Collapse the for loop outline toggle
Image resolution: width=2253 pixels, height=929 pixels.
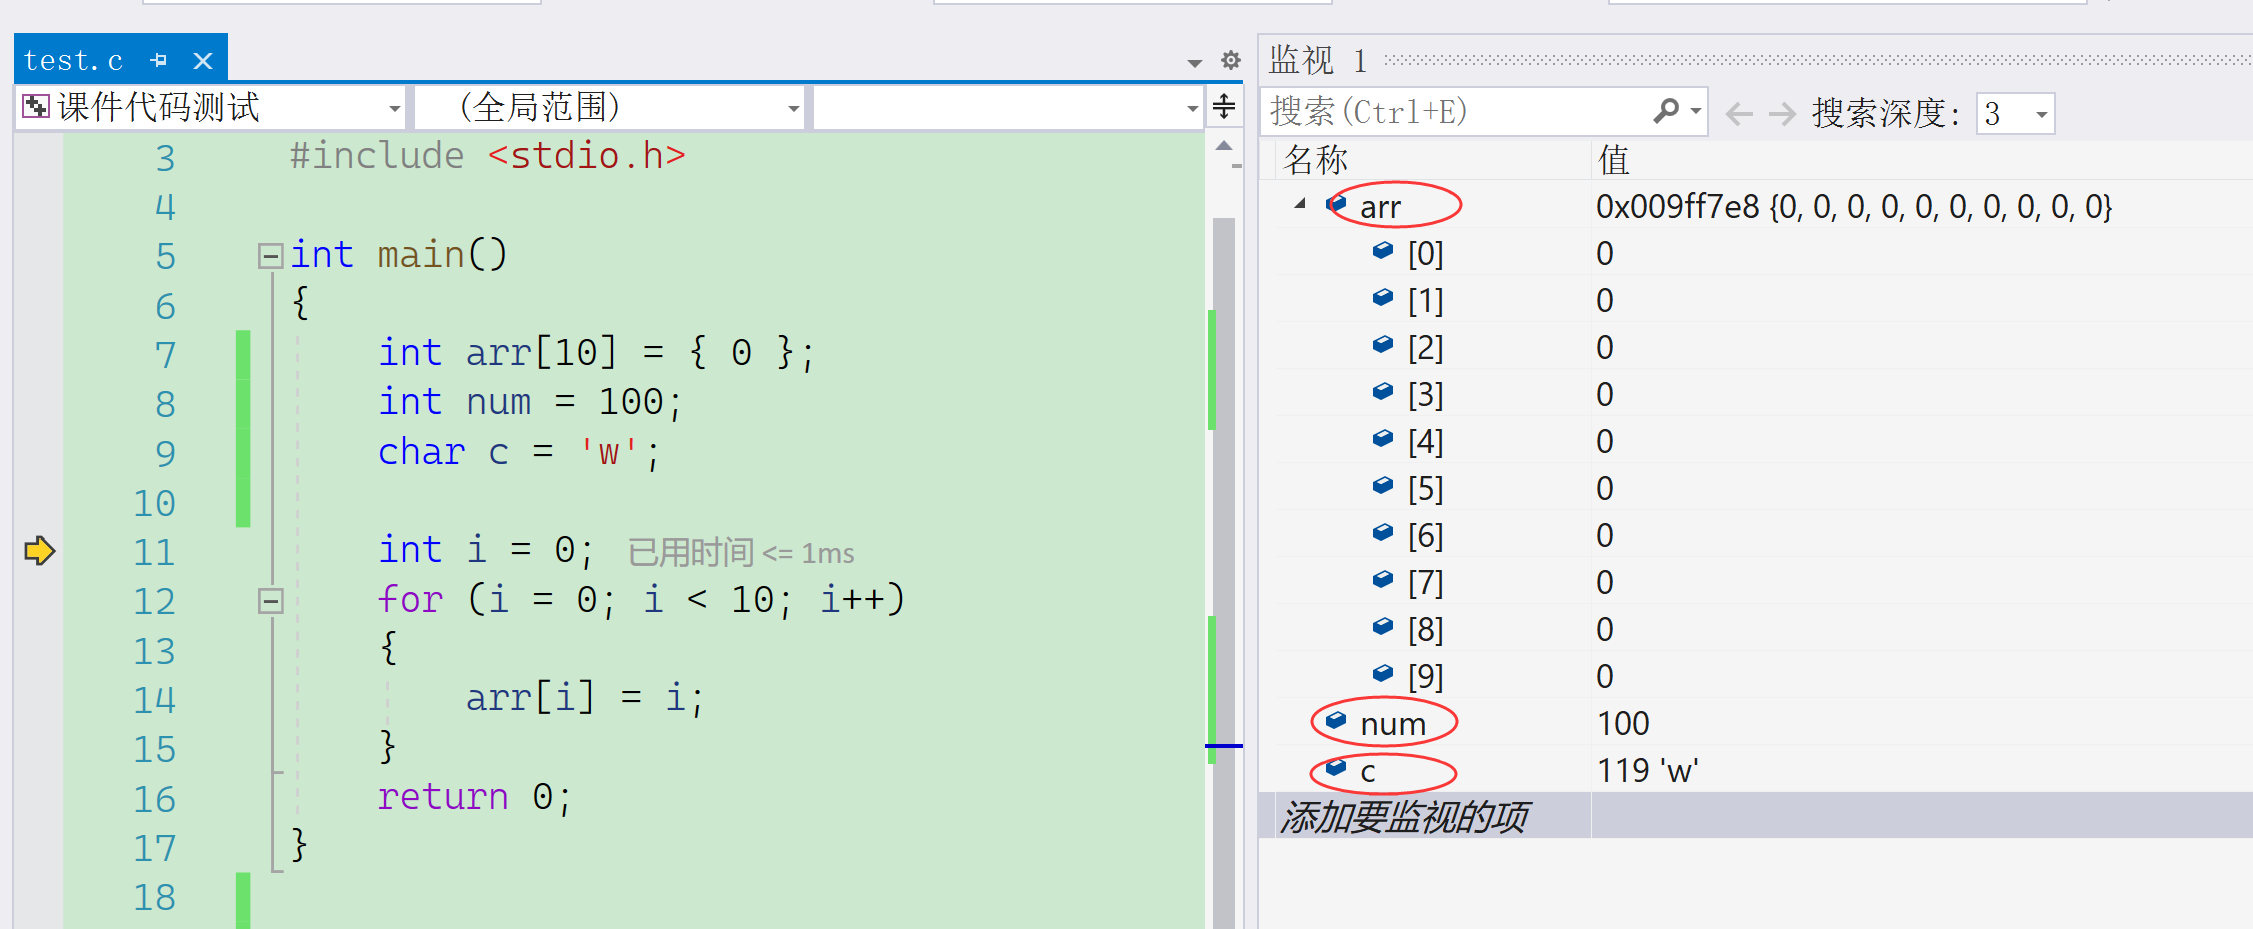pos(270,601)
